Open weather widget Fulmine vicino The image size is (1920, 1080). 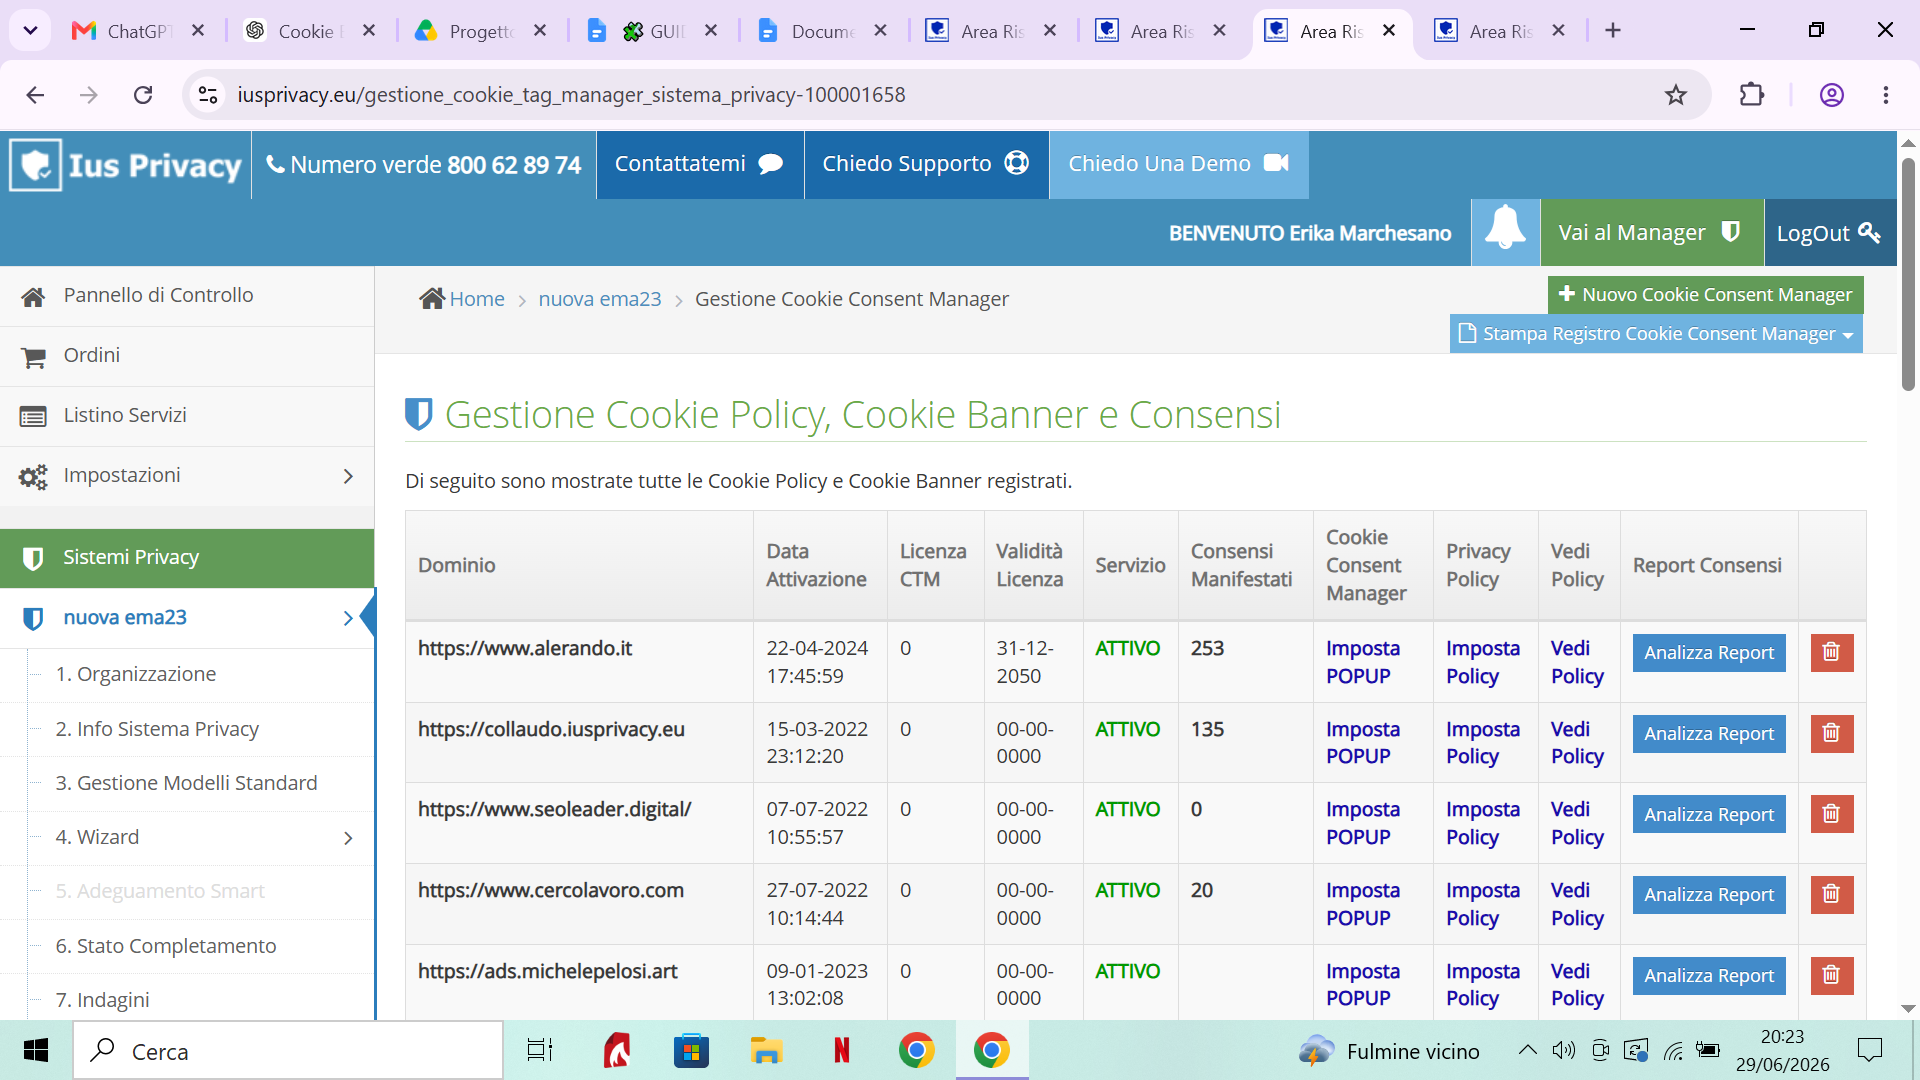coord(1390,1050)
